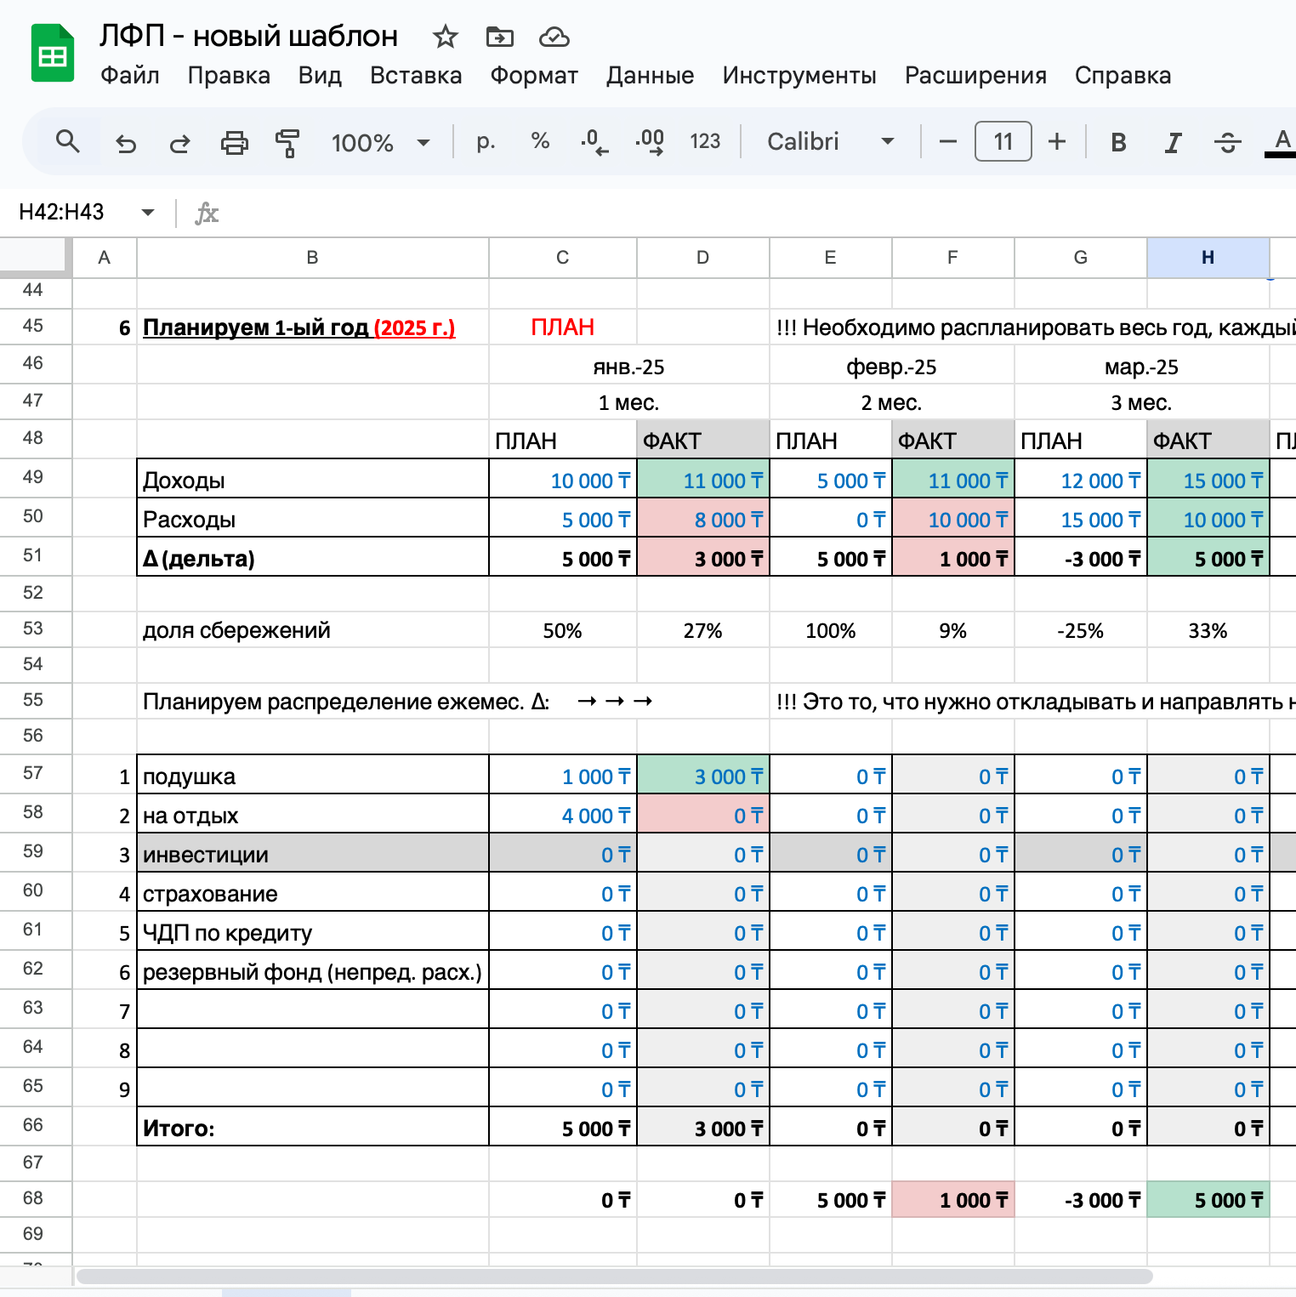The width and height of the screenshot is (1296, 1297).
Task: Increase font size with plus button
Action: [x=1057, y=142]
